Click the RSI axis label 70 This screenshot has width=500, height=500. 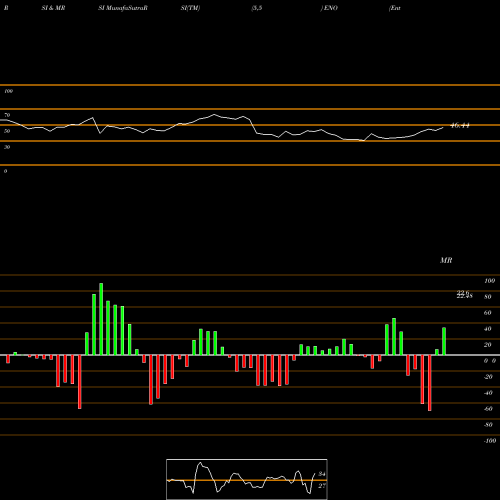[x=7, y=115]
